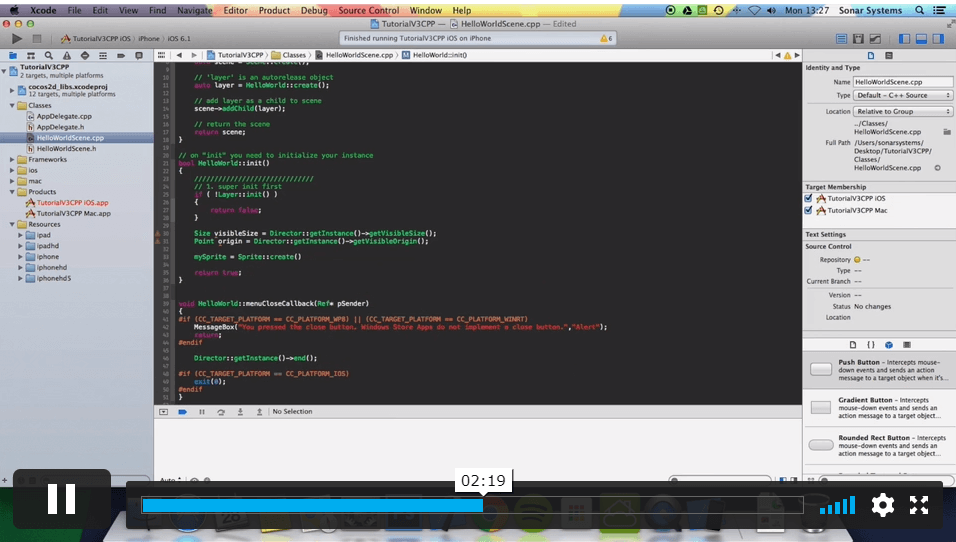Expand the ios folder
956x542 pixels.
pyautogui.click(x=12, y=171)
